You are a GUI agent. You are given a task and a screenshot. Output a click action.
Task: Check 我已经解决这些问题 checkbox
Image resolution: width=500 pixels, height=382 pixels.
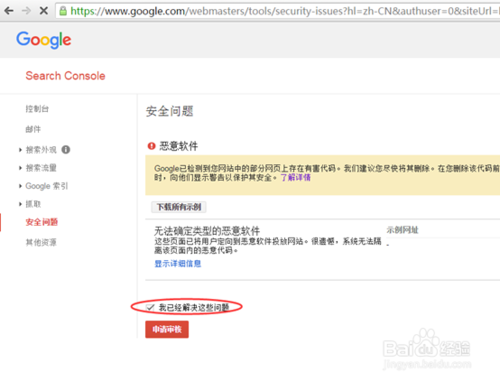[150, 307]
